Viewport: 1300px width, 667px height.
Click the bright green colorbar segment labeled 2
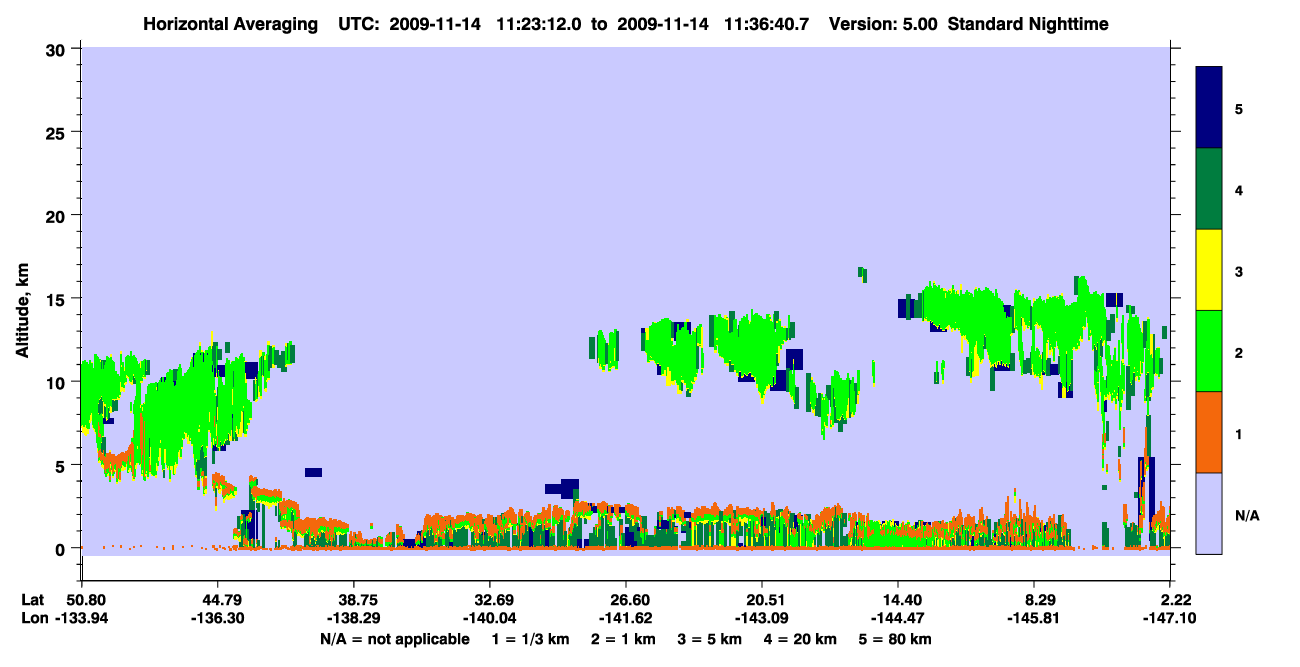(1209, 351)
